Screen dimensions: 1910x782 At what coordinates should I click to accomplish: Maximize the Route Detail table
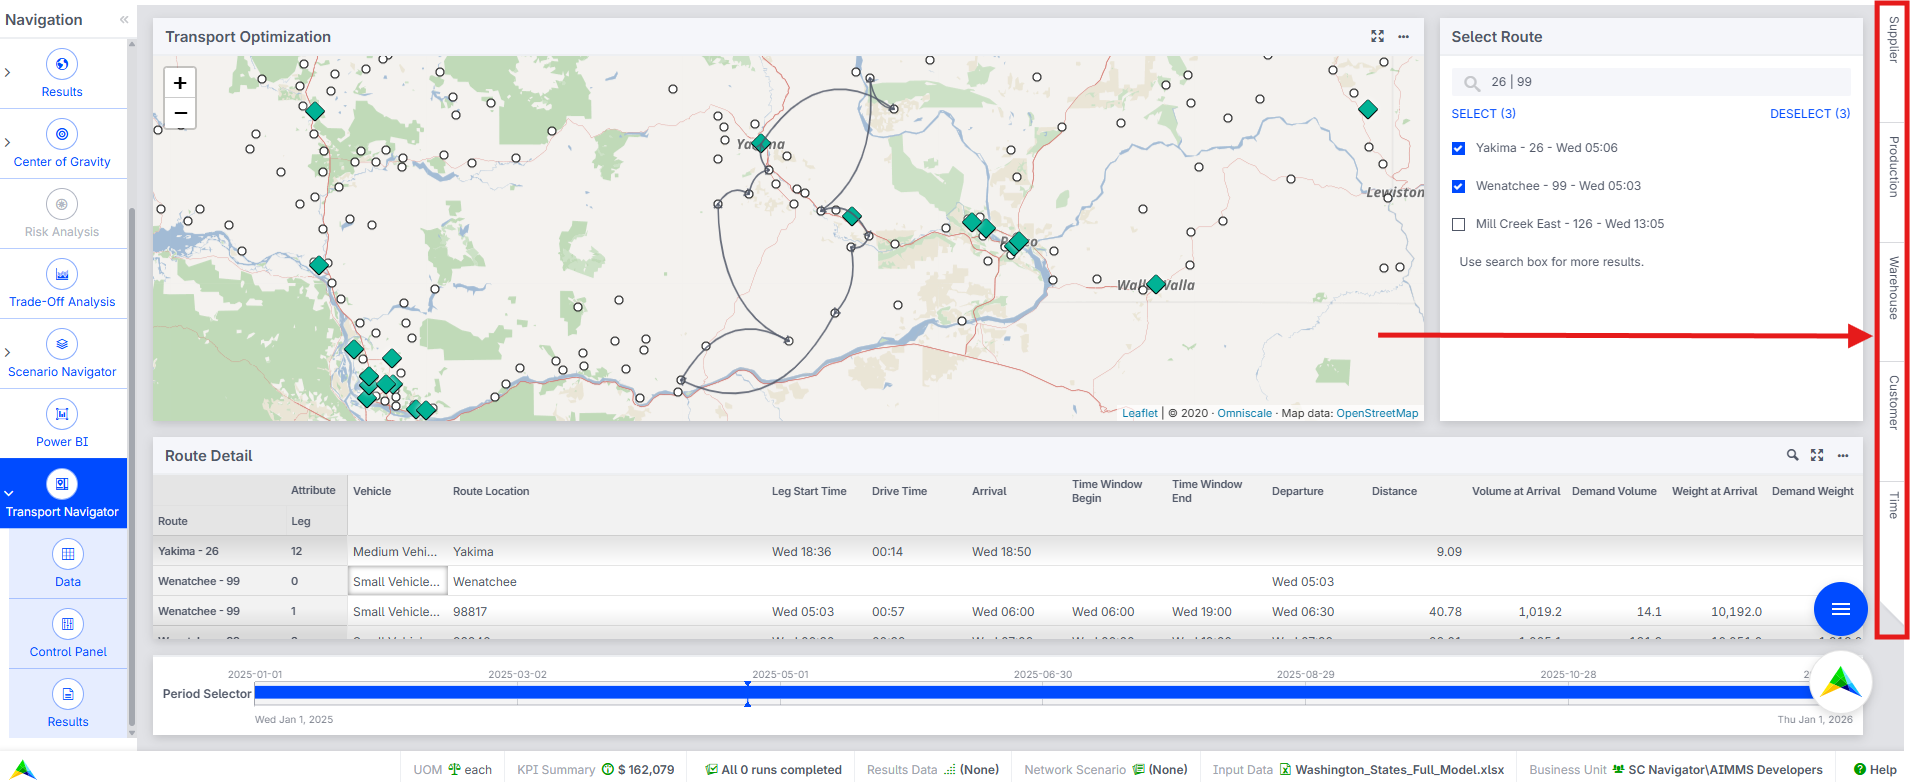[1817, 455]
